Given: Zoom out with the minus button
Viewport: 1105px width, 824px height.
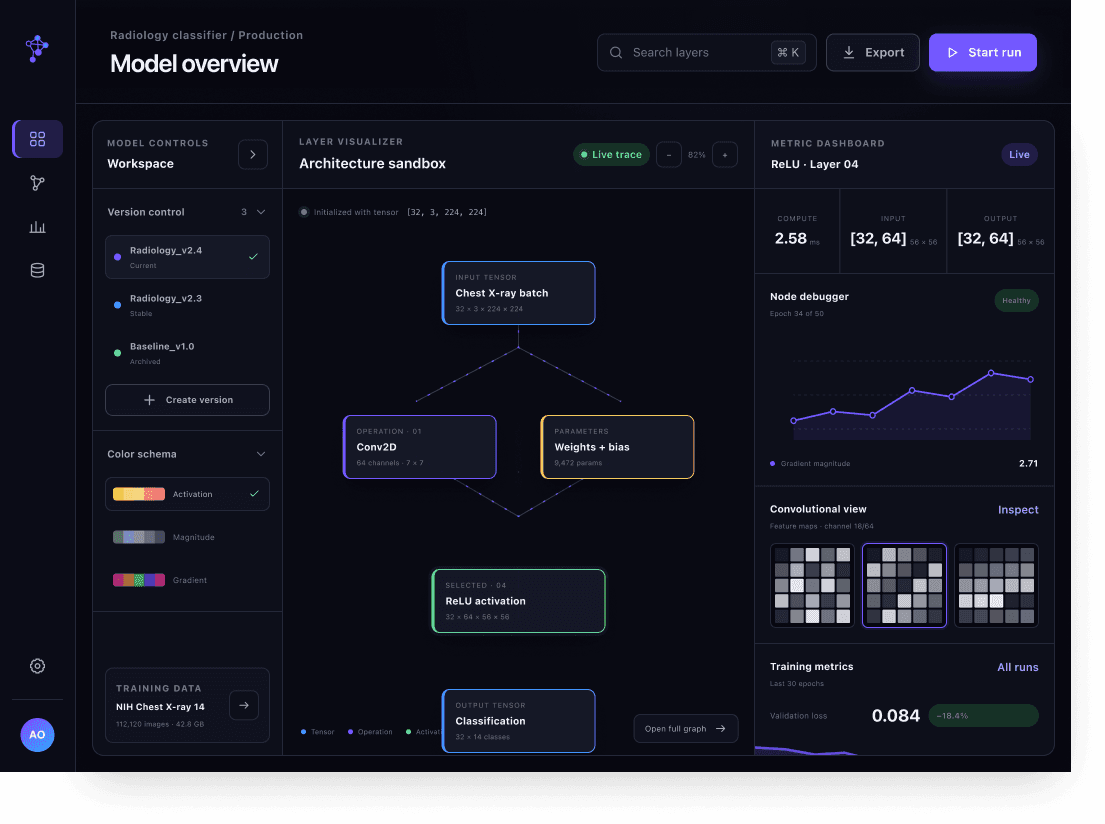Looking at the screenshot, I should pyautogui.click(x=669, y=155).
